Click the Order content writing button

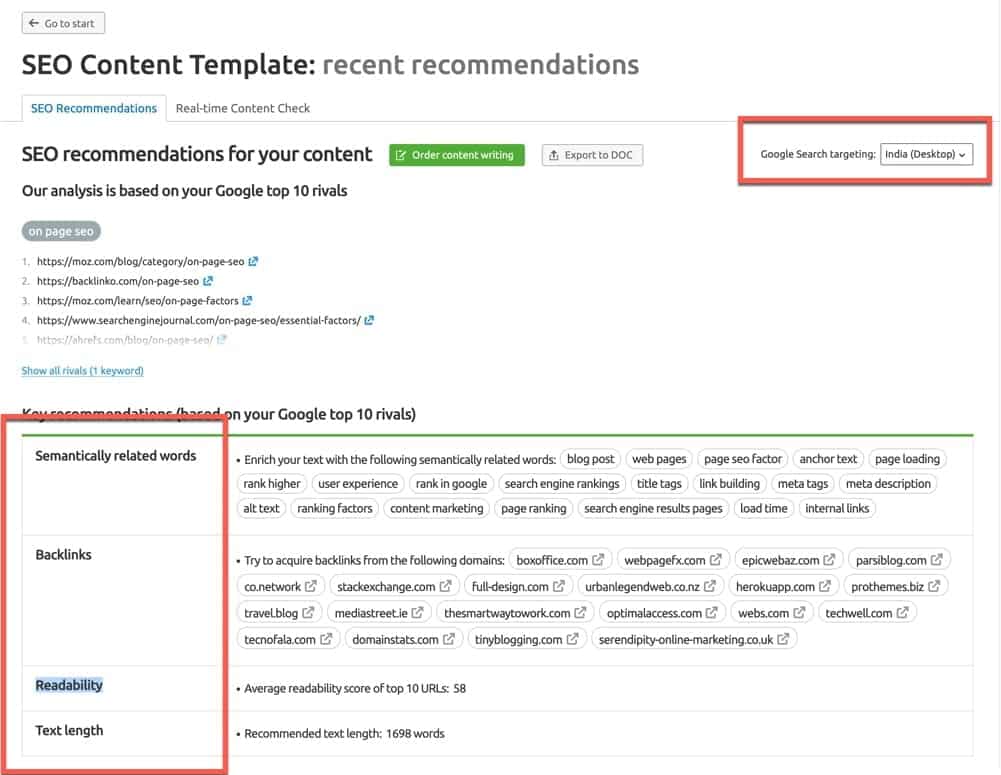(x=456, y=155)
